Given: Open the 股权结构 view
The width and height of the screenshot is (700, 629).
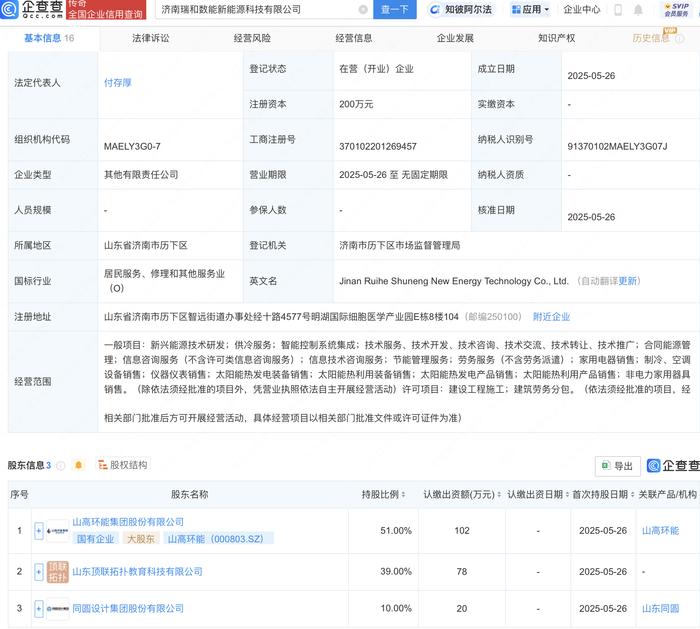Looking at the screenshot, I should 123,465.
